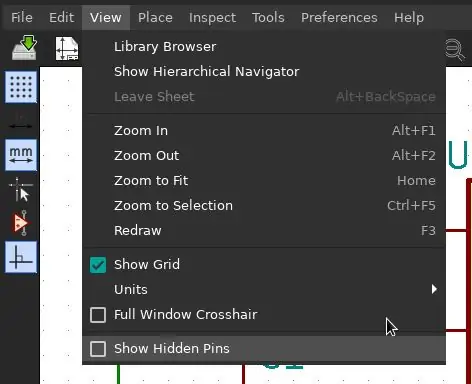The height and width of the screenshot is (384, 472).
Task: Open the Inspect menu
Action: point(212,17)
